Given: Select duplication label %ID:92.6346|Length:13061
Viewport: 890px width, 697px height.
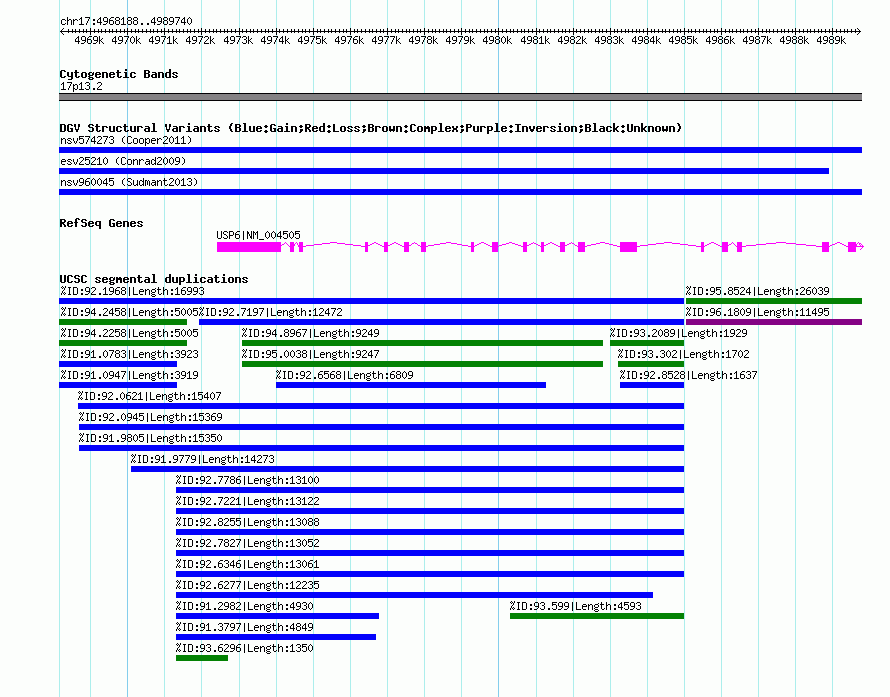Looking at the screenshot, I should (x=247, y=564).
